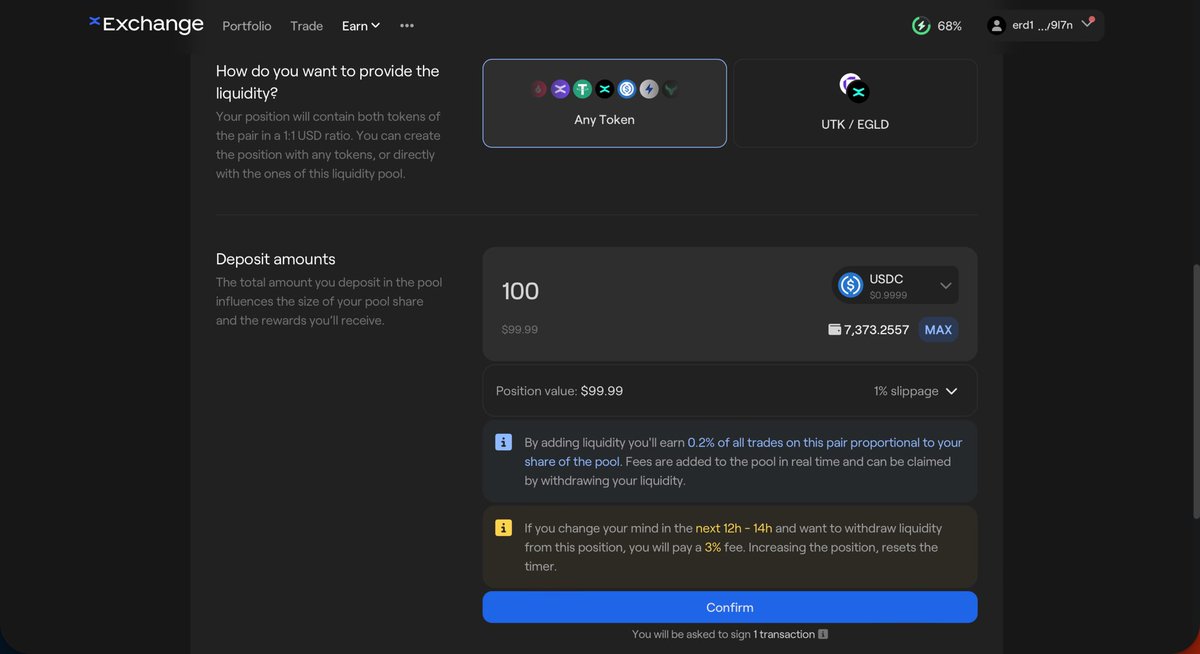Open the erd1 wallet account dropdown
The width and height of the screenshot is (1200, 654).
(x=1045, y=26)
